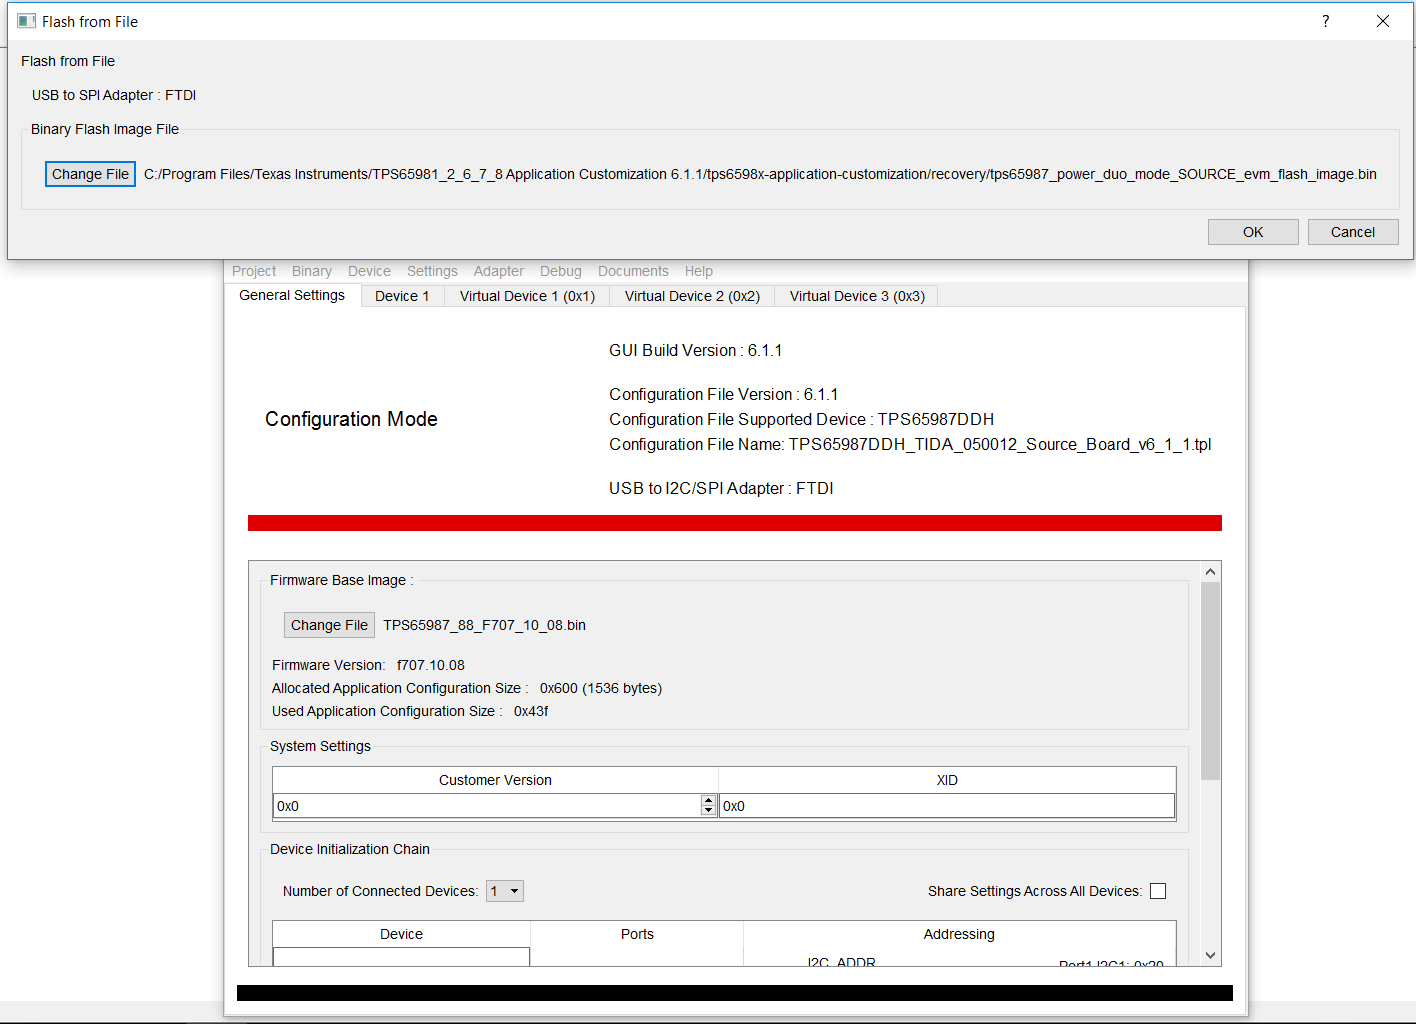Increase Customer Version with up spinner arrow

pyautogui.click(x=709, y=801)
